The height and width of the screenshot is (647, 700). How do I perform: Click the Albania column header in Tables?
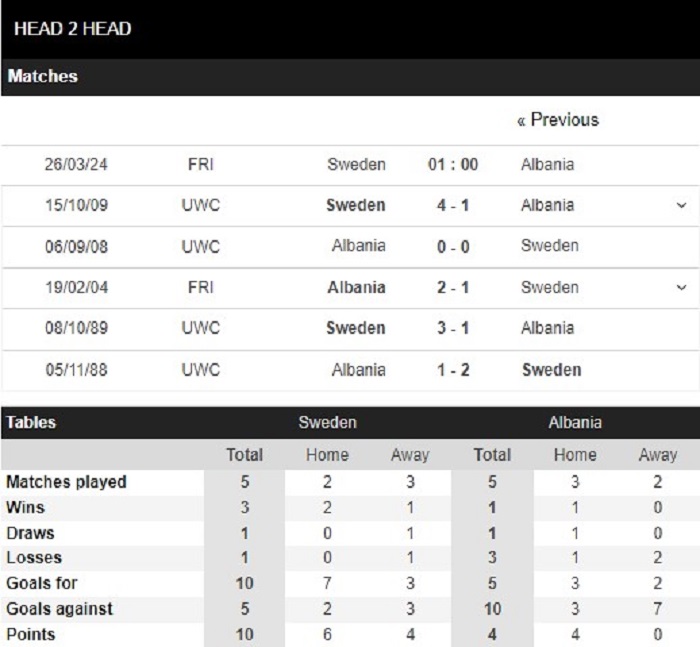(x=575, y=422)
